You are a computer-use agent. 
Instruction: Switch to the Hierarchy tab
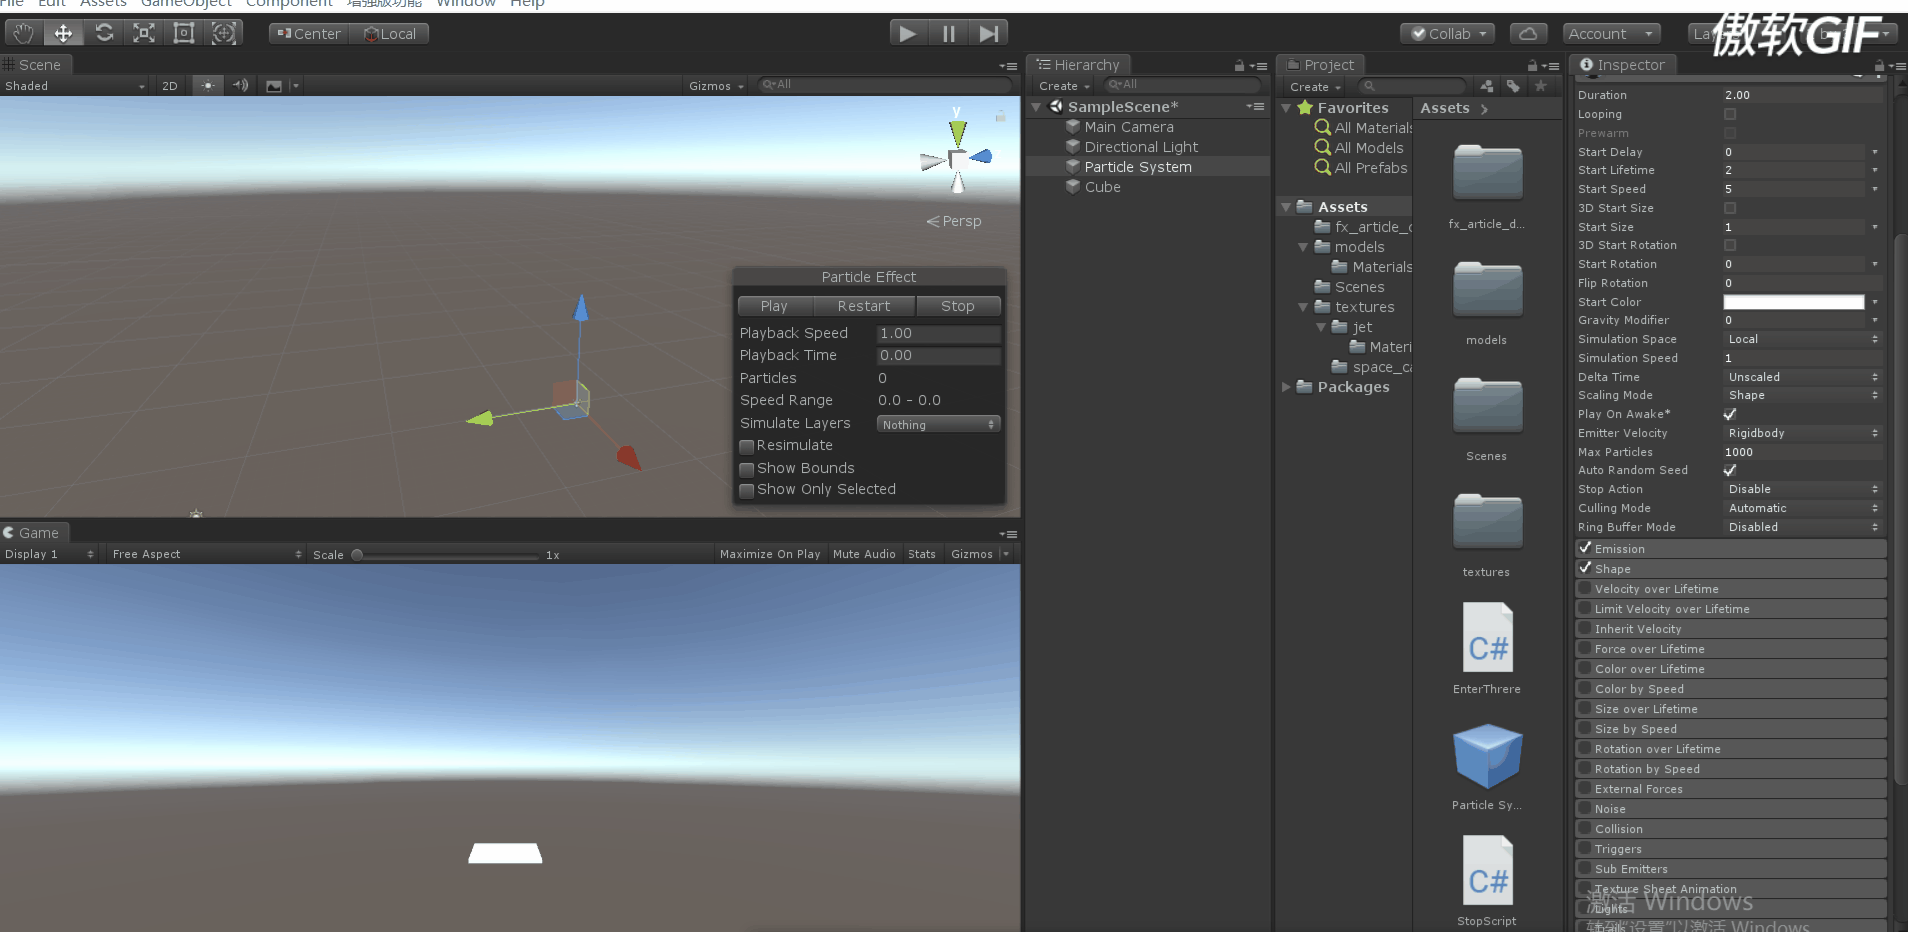pos(1079,65)
